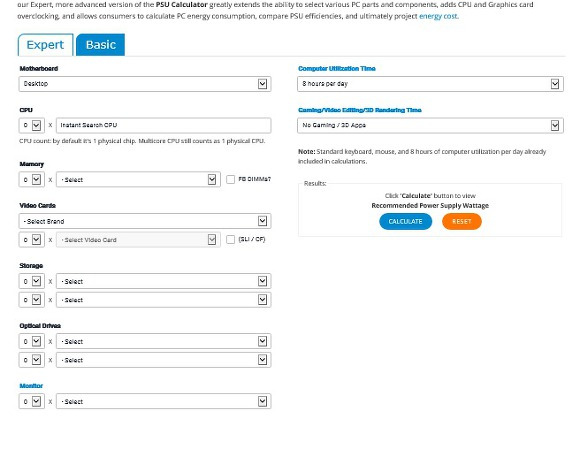Open the CPU count dropdown
Image resolution: width=580 pixels, height=449 pixels.
(32, 125)
